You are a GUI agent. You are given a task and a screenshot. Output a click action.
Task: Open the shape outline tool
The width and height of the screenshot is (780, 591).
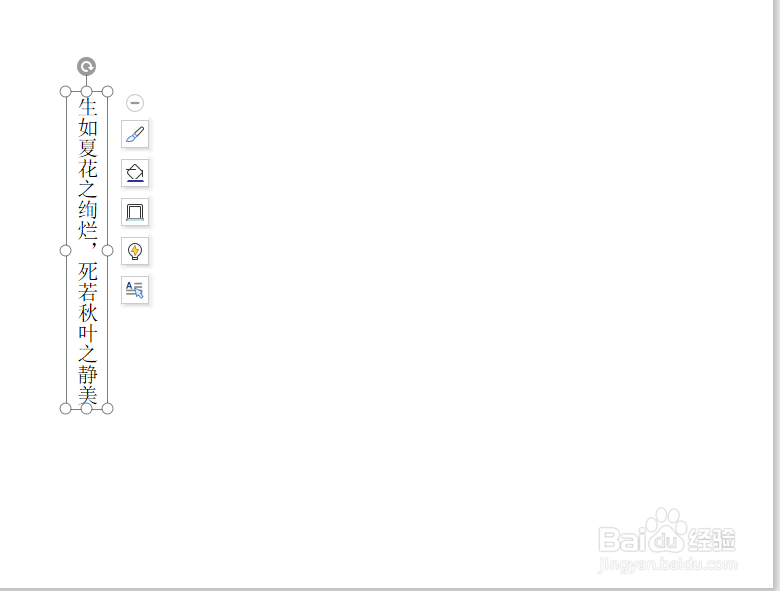[135, 212]
